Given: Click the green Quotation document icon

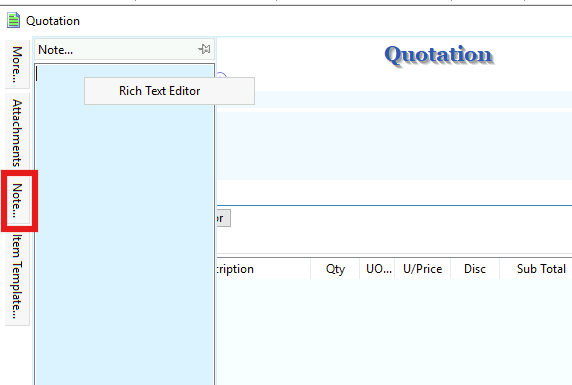Looking at the screenshot, I should pos(13,20).
